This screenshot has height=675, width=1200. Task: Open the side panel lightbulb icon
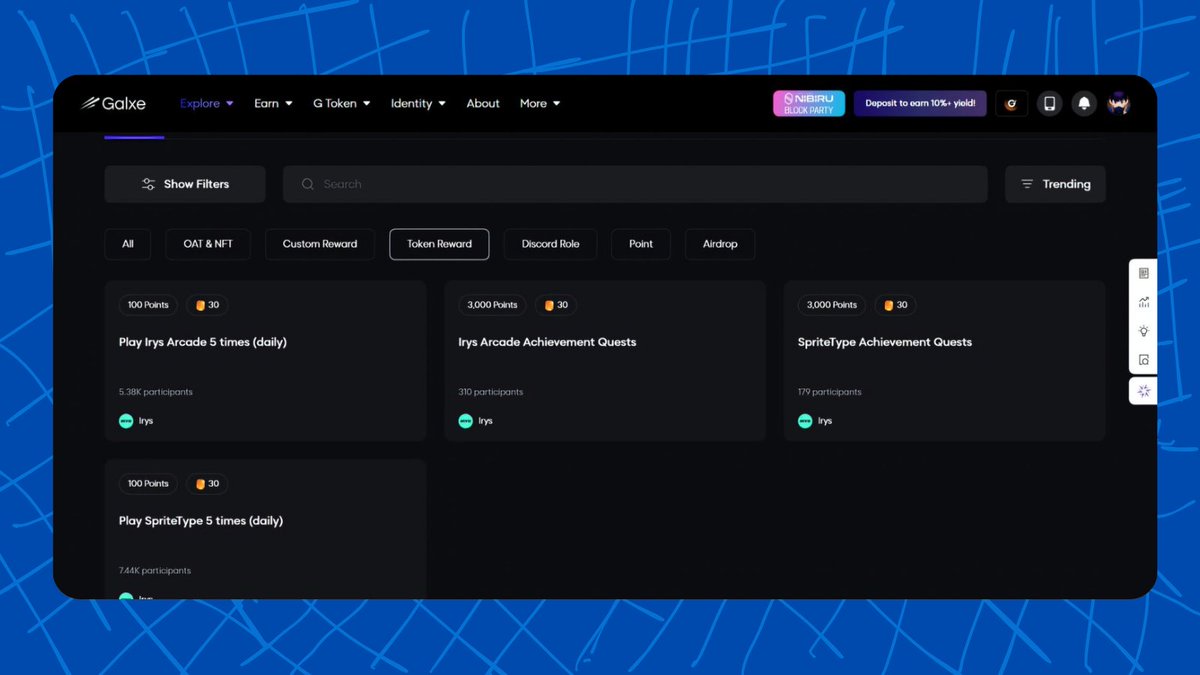[1144, 331]
